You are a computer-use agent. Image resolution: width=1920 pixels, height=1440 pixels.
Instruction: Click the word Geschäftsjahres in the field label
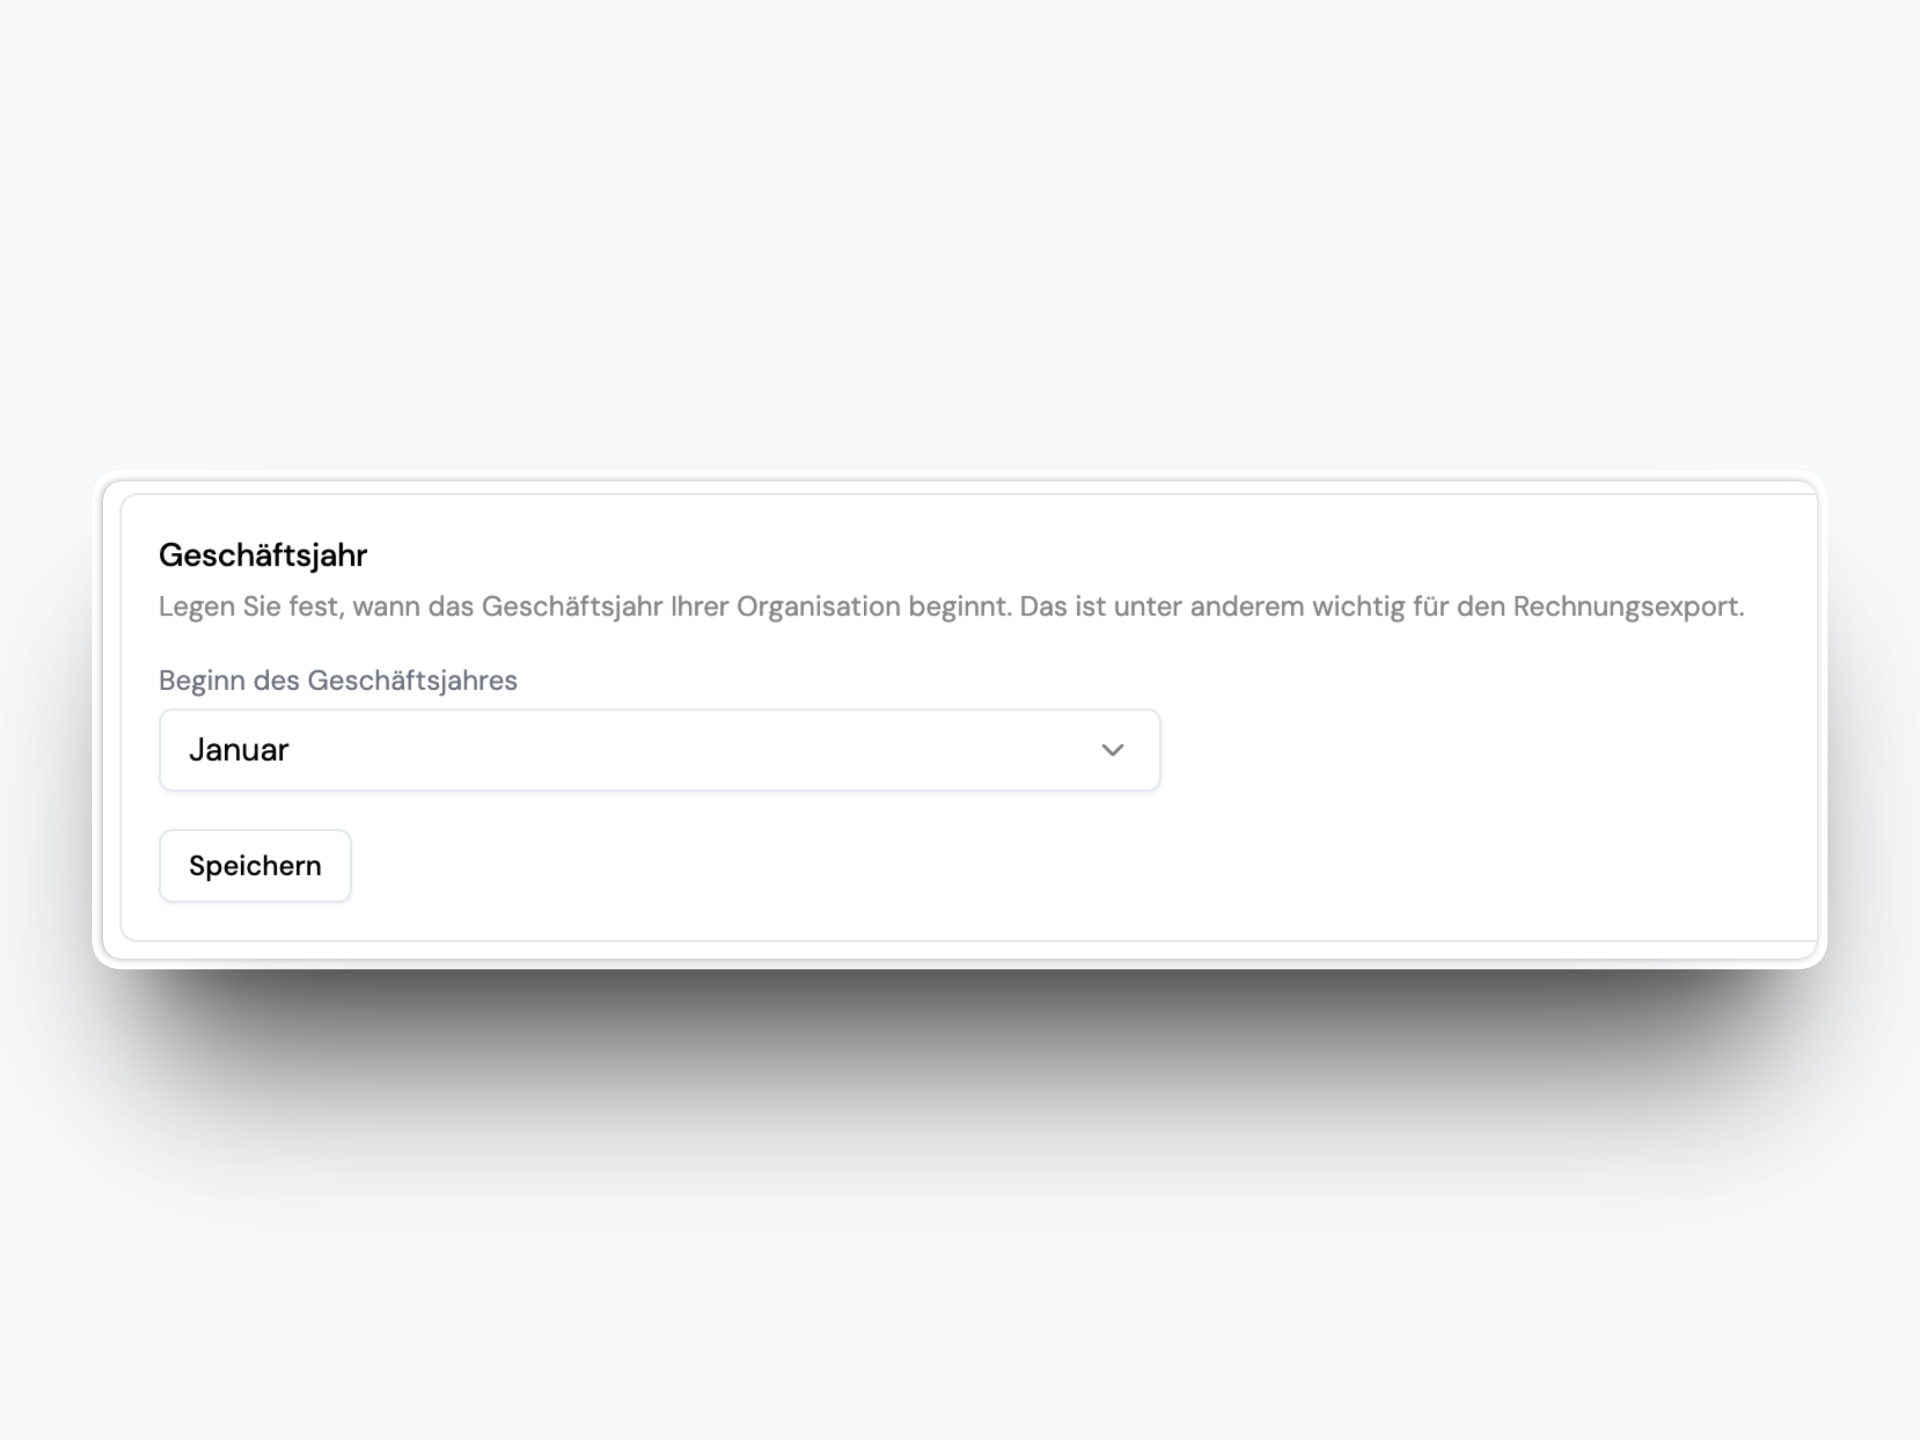(x=412, y=681)
